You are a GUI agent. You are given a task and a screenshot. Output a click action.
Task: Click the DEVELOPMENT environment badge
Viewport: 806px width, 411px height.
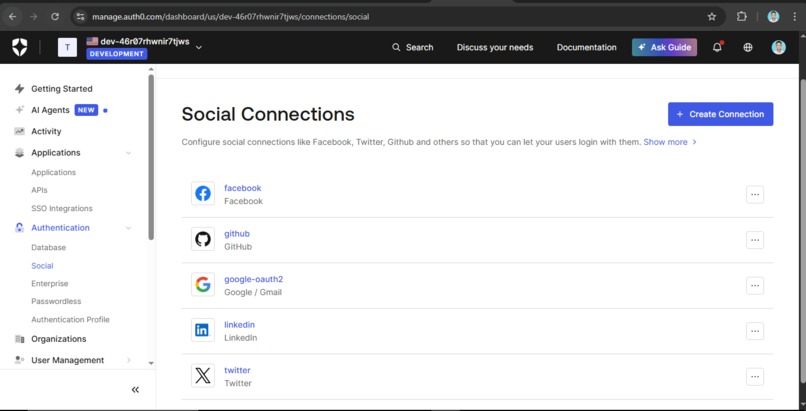[117, 54]
